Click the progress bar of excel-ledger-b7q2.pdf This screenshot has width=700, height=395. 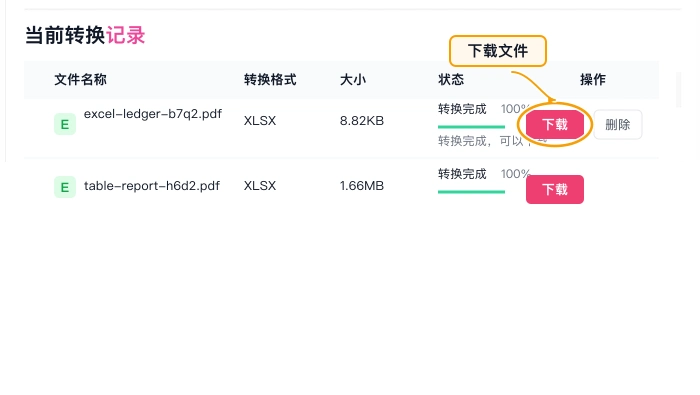pyautogui.click(x=471, y=127)
